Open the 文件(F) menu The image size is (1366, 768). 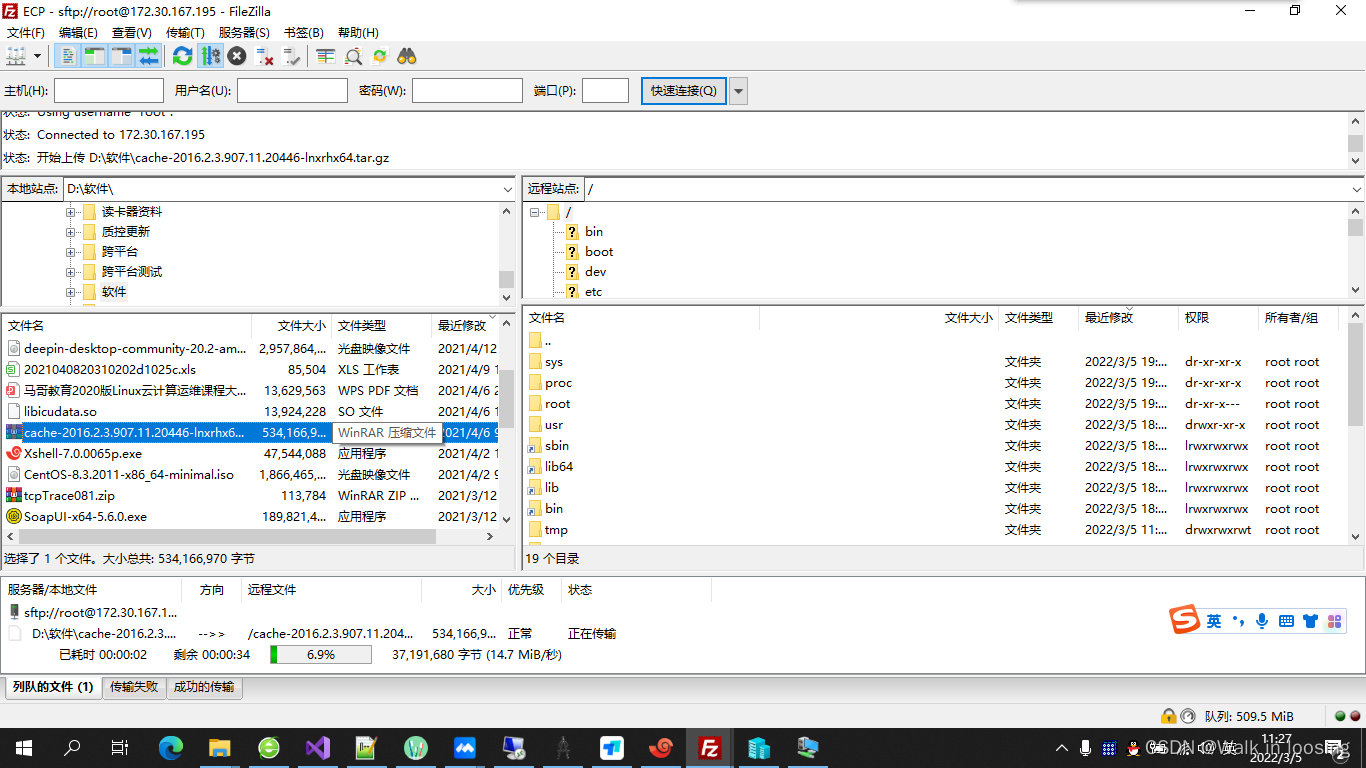click(x=26, y=33)
